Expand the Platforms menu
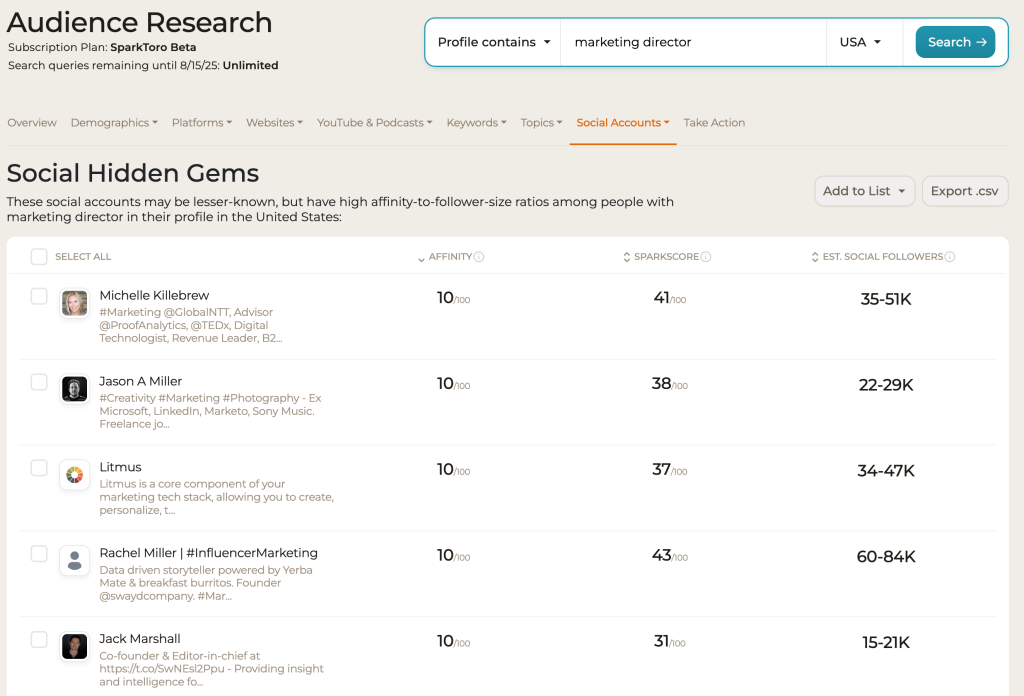 click(x=202, y=123)
